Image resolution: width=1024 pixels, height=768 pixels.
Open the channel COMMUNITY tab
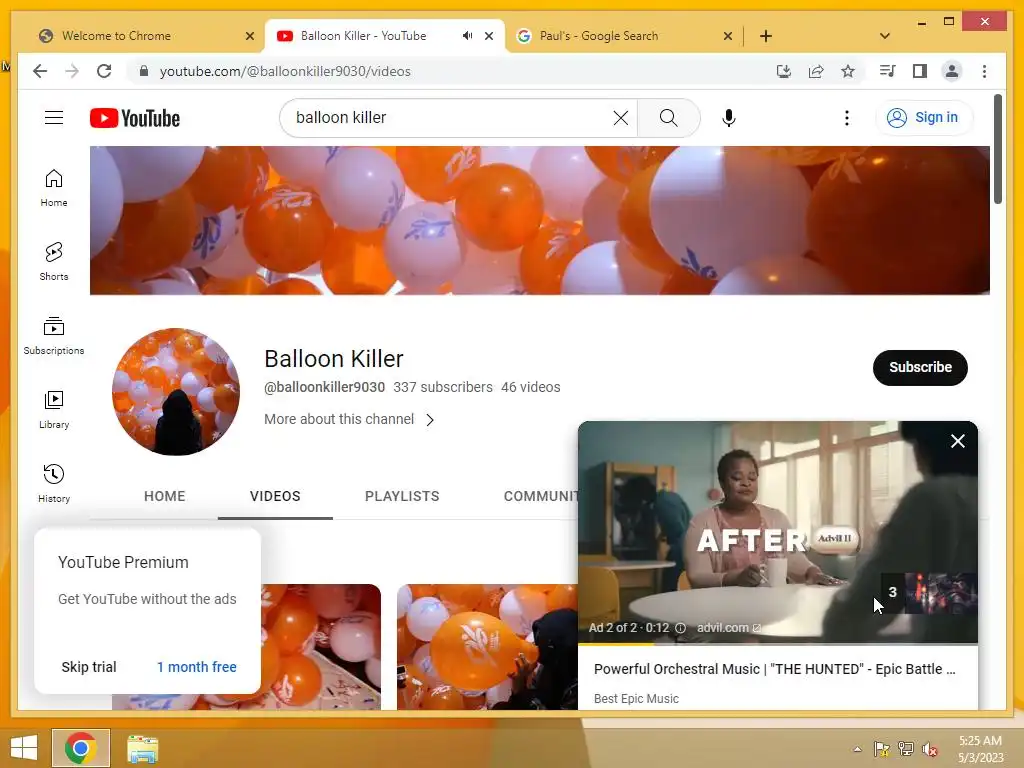[540, 496]
